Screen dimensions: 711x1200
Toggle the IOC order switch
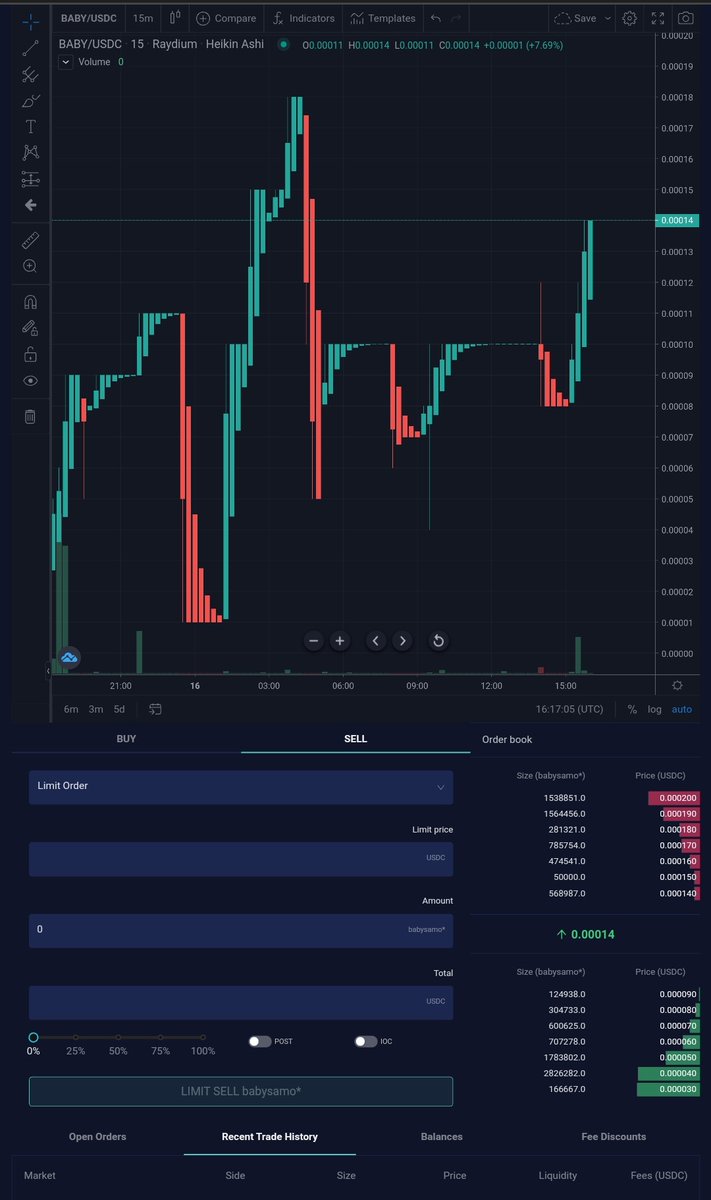coord(366,1041)
